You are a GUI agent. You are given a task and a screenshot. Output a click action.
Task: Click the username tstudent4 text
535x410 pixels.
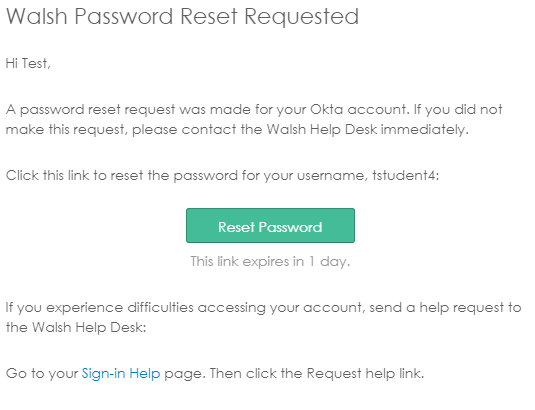click(x=404, y=175)
